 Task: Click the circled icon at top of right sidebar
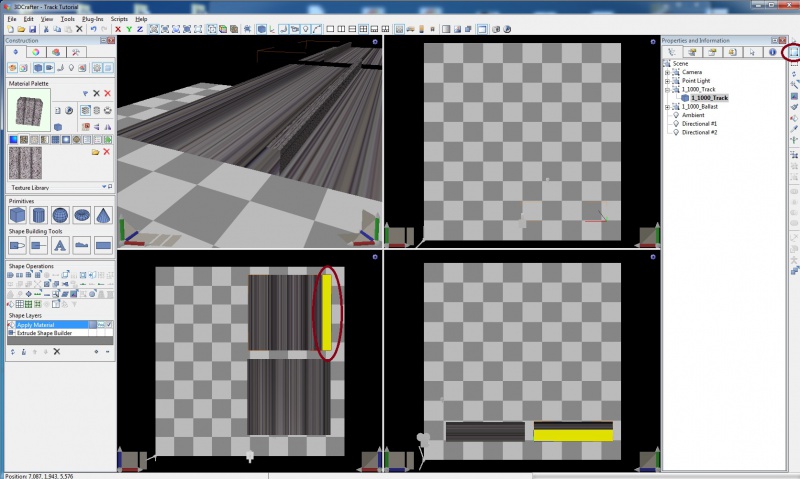point(794,52)
